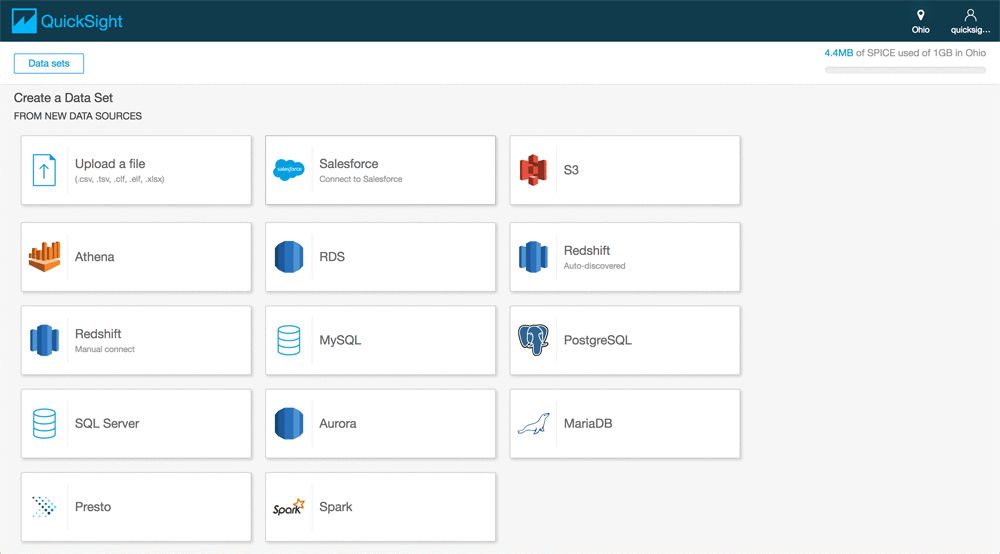Screen dimensions: 1000x554
Task: Click the S3 label text
Action: pos(571,170)
